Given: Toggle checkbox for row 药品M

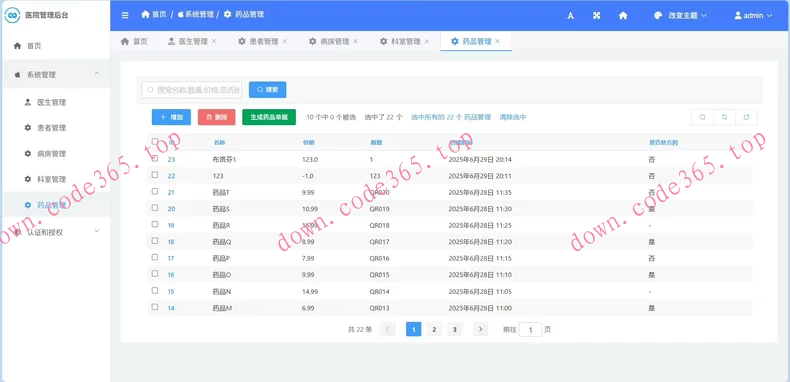Looking at the screenshot, I should click(x=155, y=307).
